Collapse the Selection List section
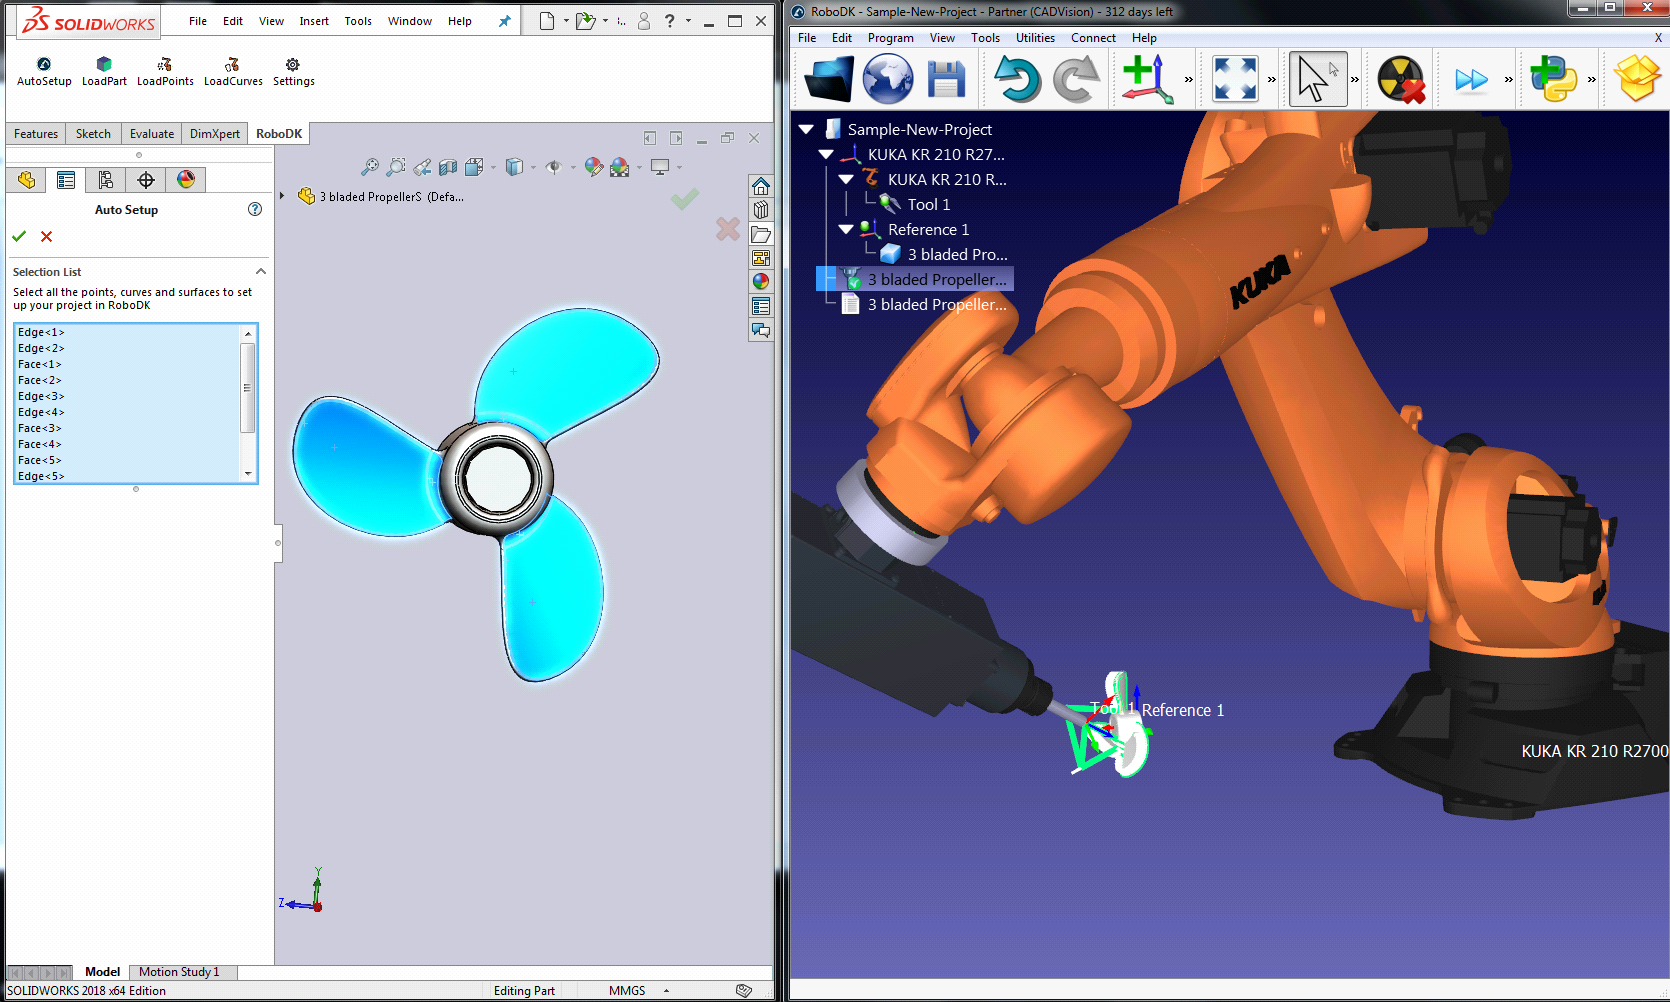Image resolution: width=1670 pixels, height=1002 pixels. [261, 271]
